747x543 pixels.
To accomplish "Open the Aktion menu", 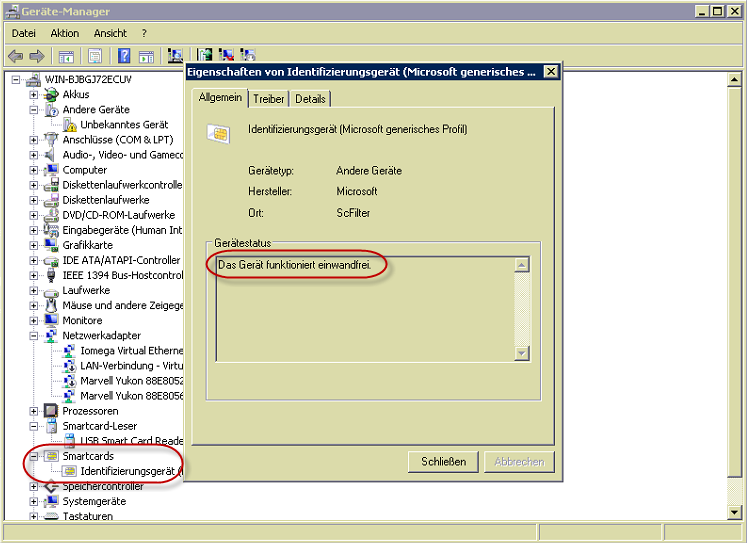I will tap(64, 34).
